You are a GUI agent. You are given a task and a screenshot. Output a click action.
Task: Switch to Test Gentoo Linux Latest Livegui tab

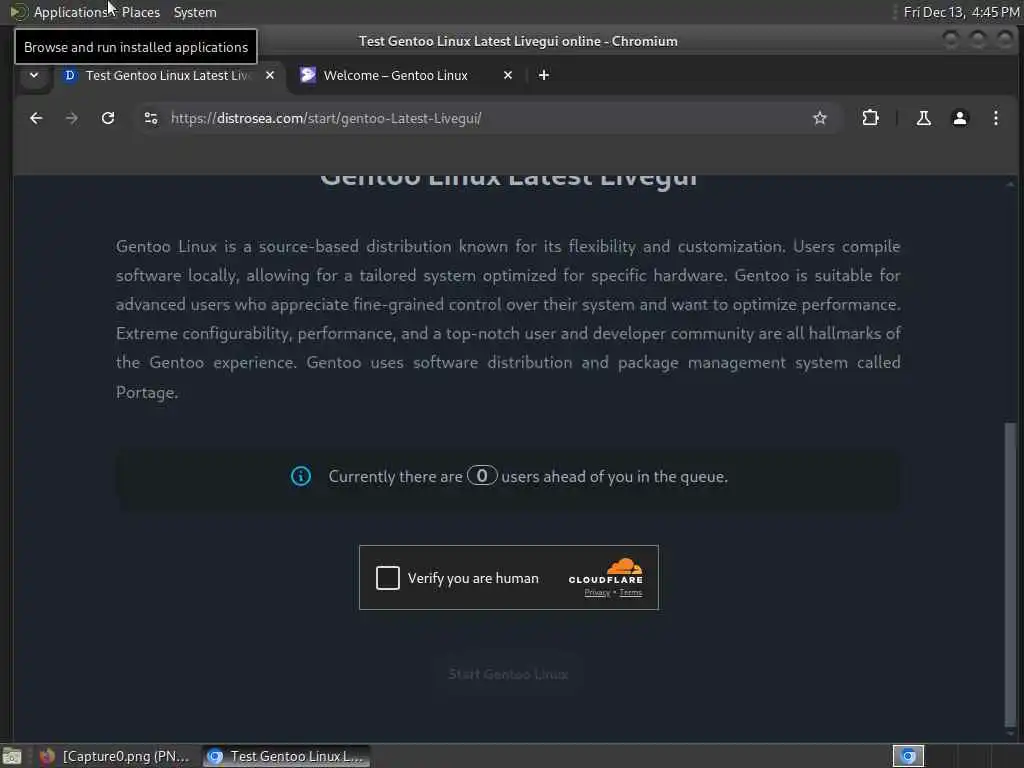(168, 75)
